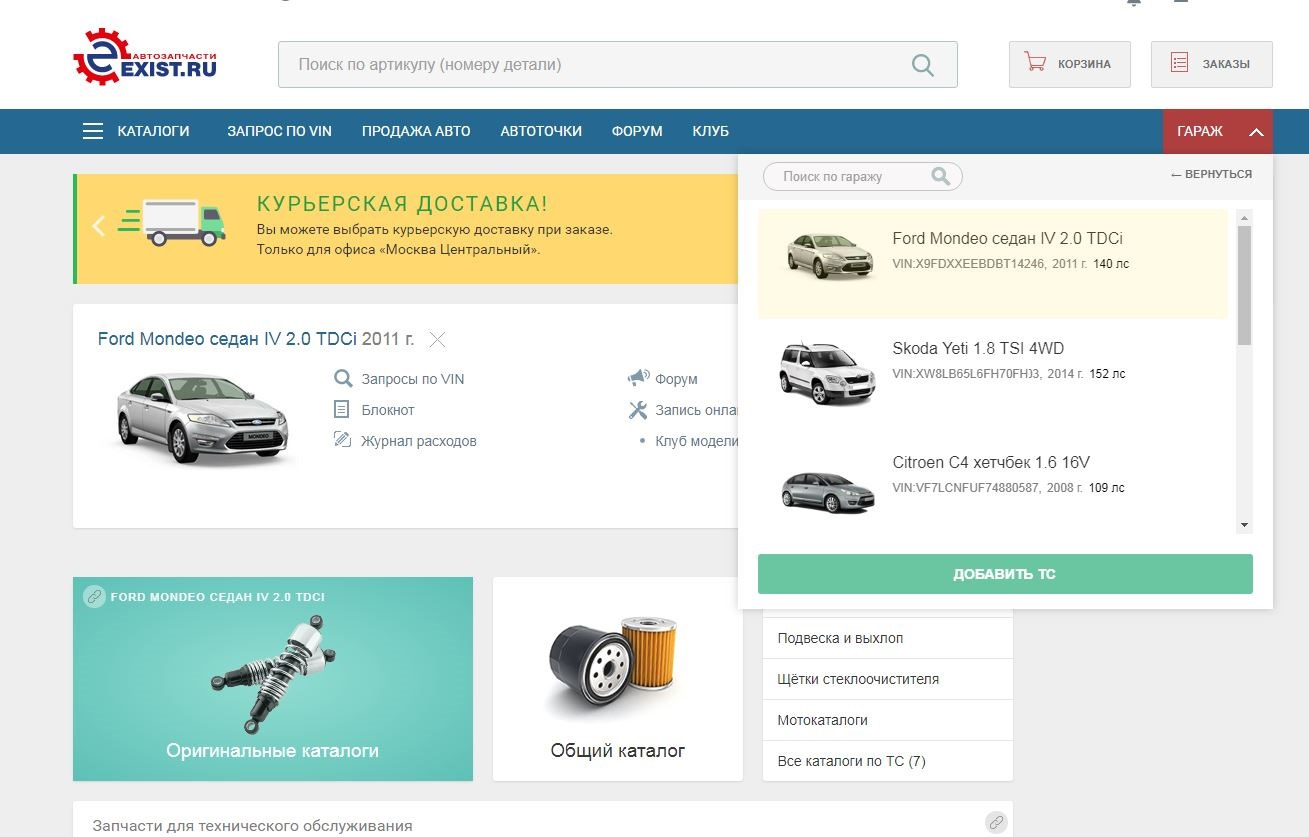1309x837 pixels.
Task: Click the garage list scroll down arrow
Action: (x=1244, y=525)
